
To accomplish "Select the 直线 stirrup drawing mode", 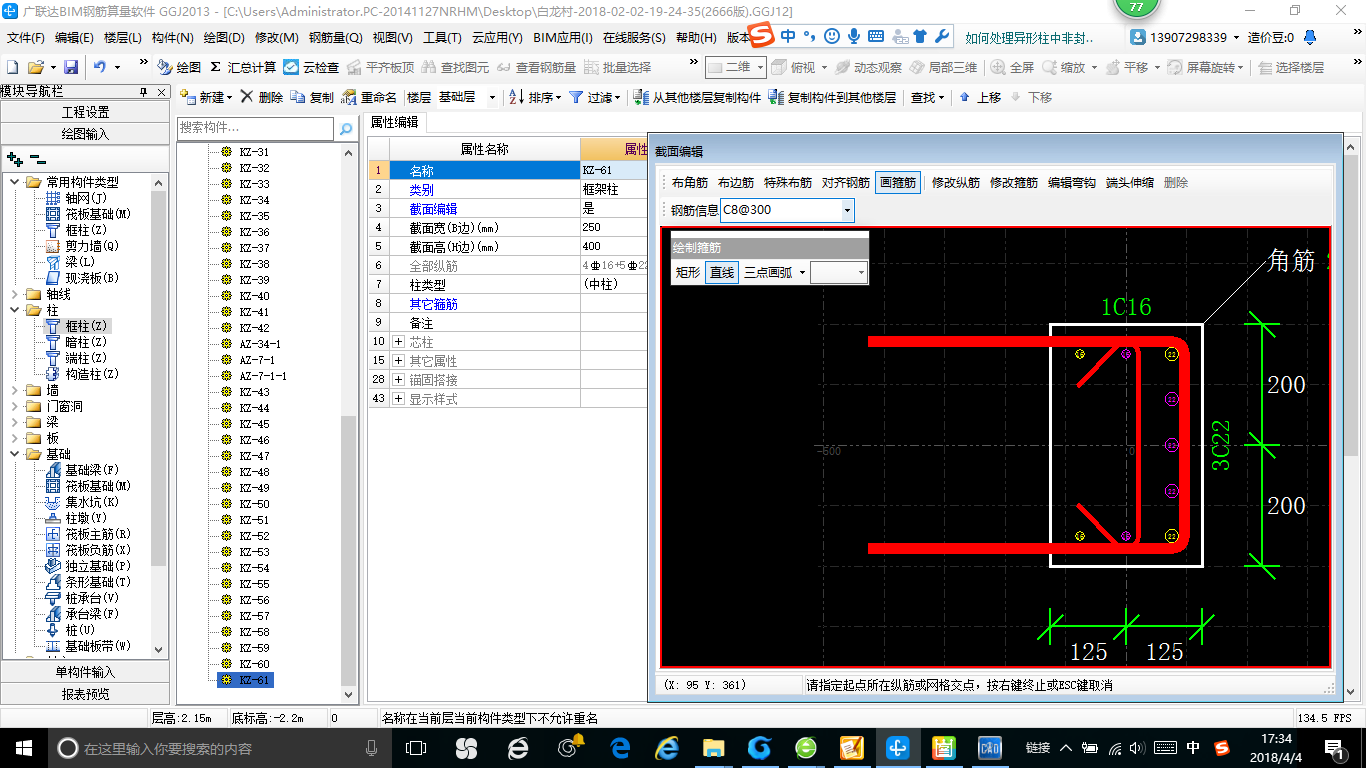I will [721, 272].
